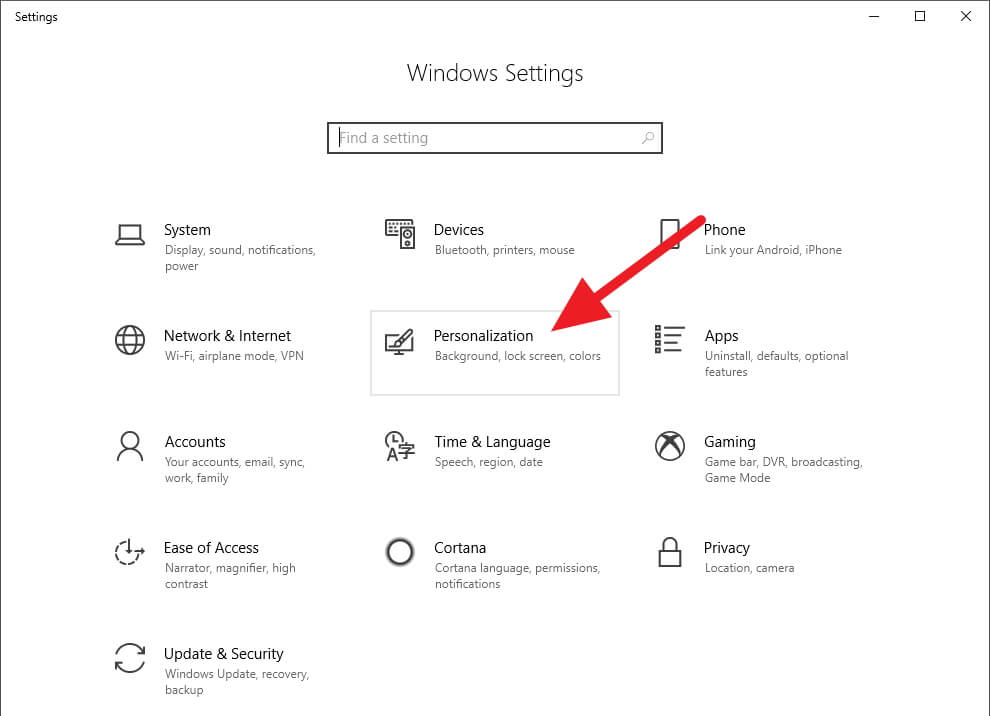Select the System category title
The image size is (990, 716).
[188, 230]
